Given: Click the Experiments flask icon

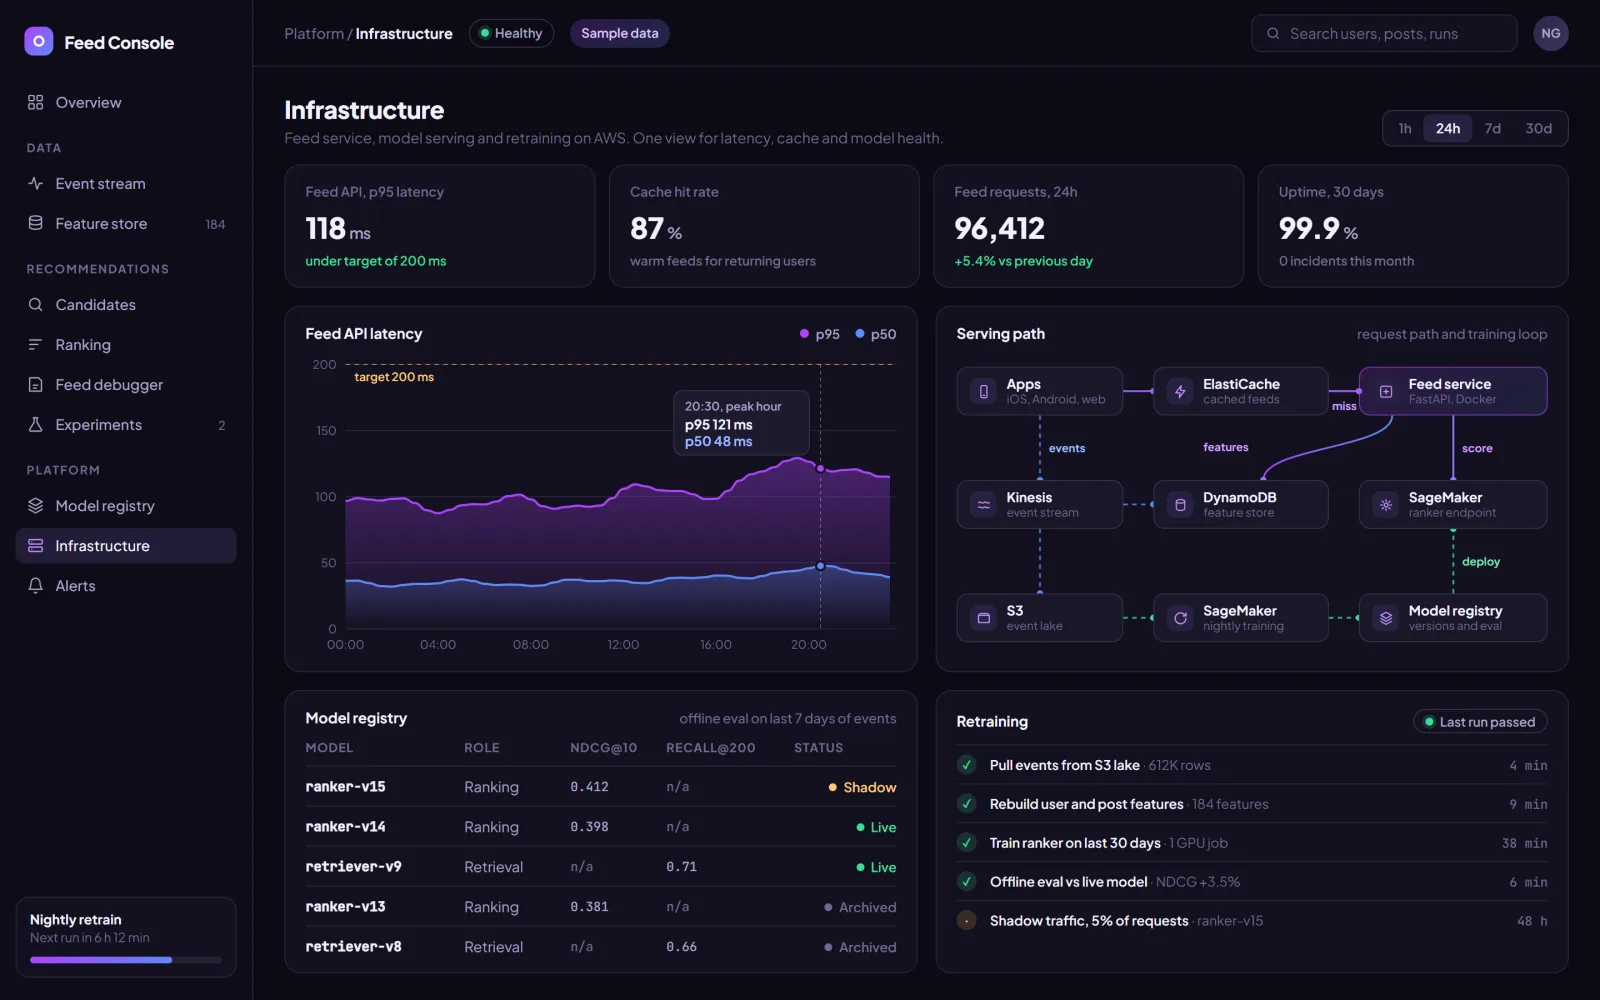Looking at the screenshot, I should click(36, 424).
